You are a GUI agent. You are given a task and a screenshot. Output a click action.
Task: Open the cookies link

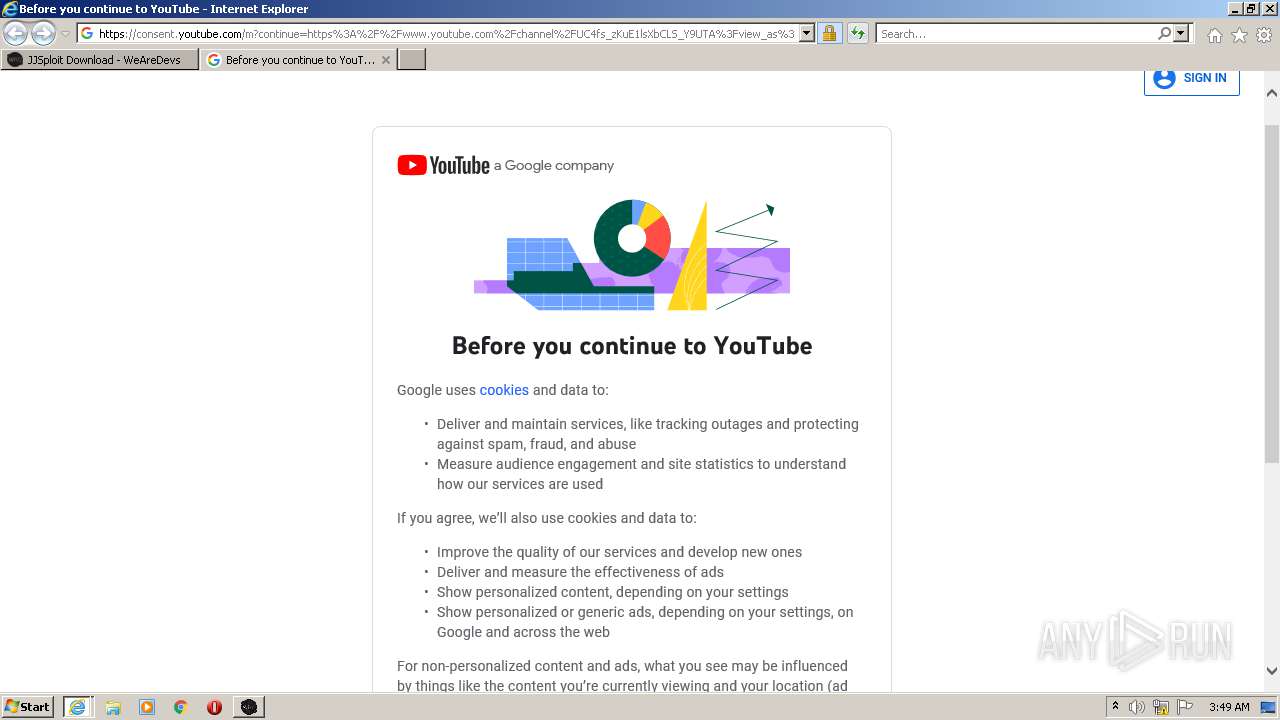pyautogui.click(x=504, y=390)
